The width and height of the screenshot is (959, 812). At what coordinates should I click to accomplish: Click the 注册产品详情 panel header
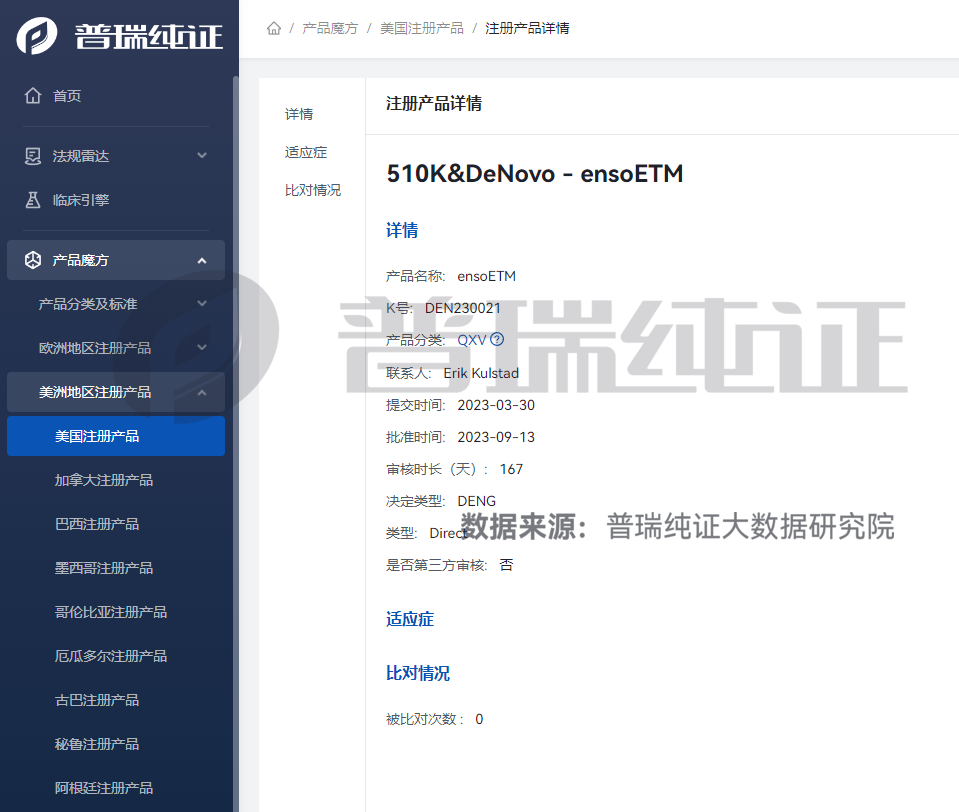[x=434, y=104]
